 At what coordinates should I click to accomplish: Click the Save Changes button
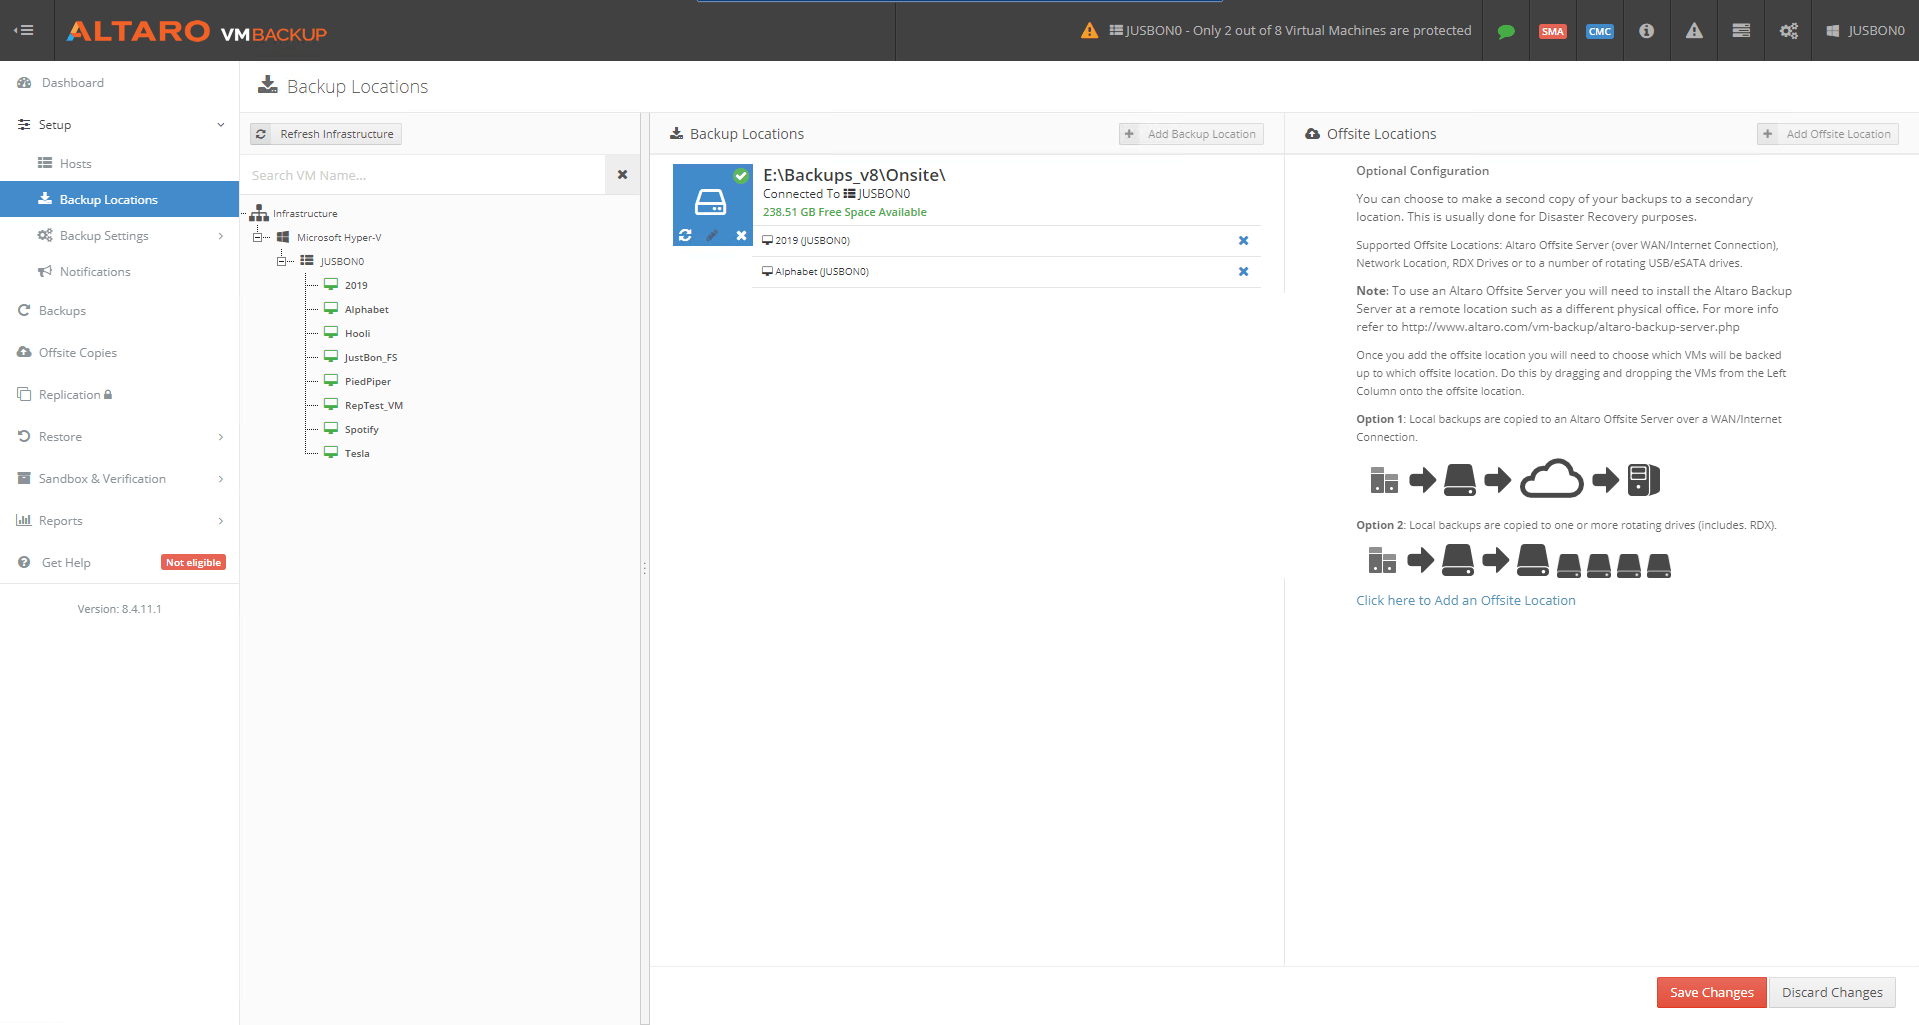coord(1712,992)
